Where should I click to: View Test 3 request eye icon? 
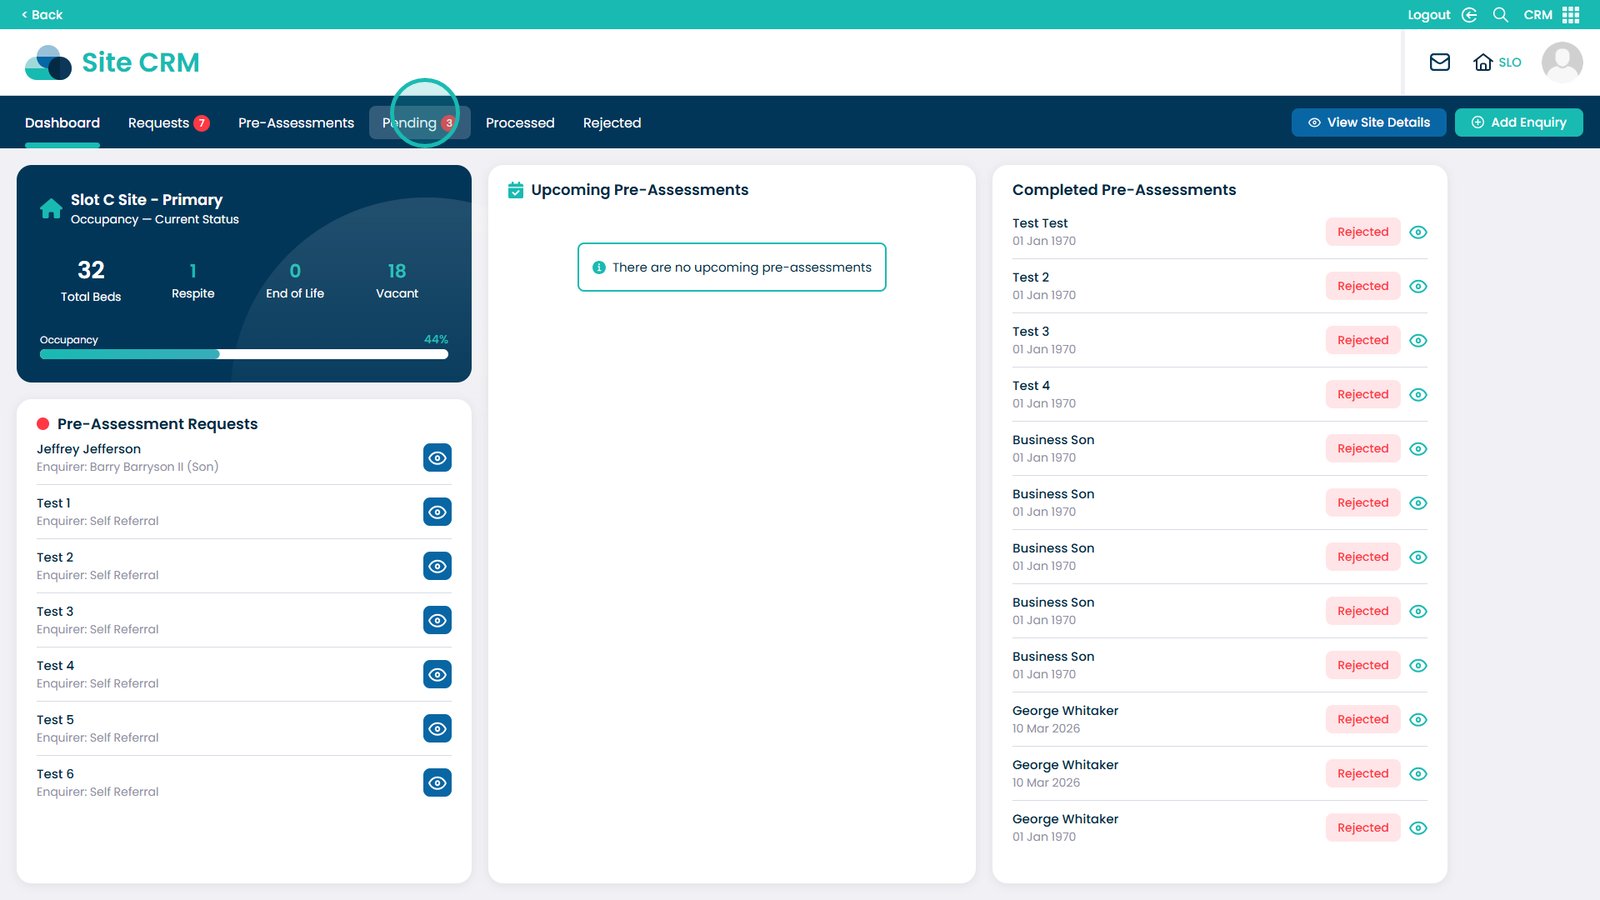click(437, 620)
